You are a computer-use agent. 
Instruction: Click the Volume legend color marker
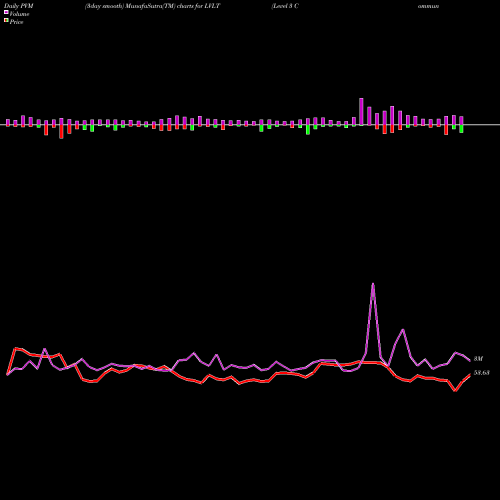[6, 13]
